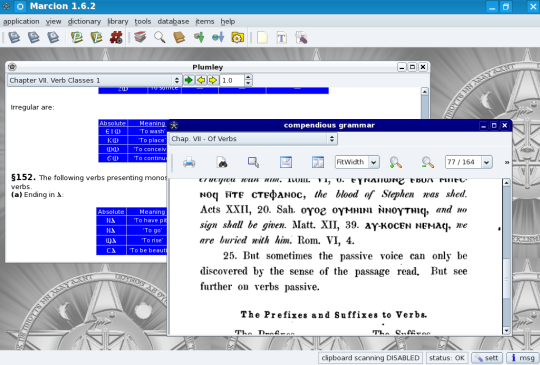Click scroll up arrow in Plumley window
Image resolution: width=540 pixels, height=365 pixels.
pos(425,91)
